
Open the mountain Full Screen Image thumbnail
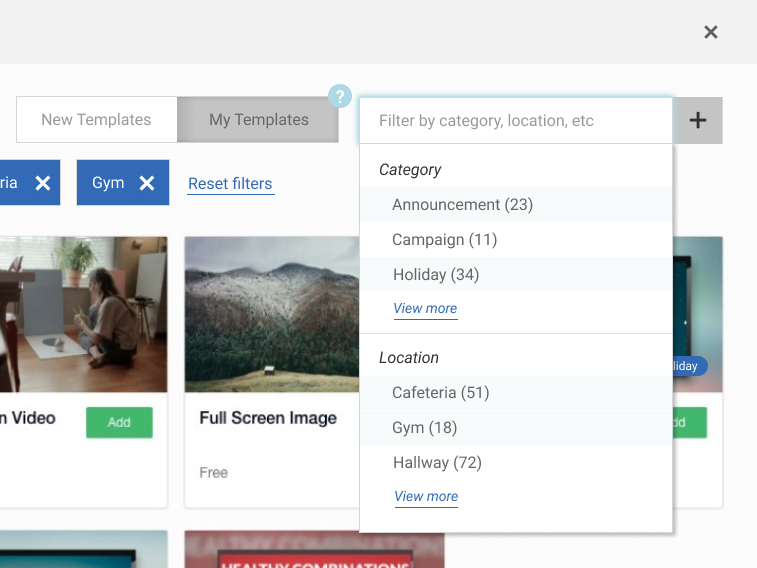272,314
